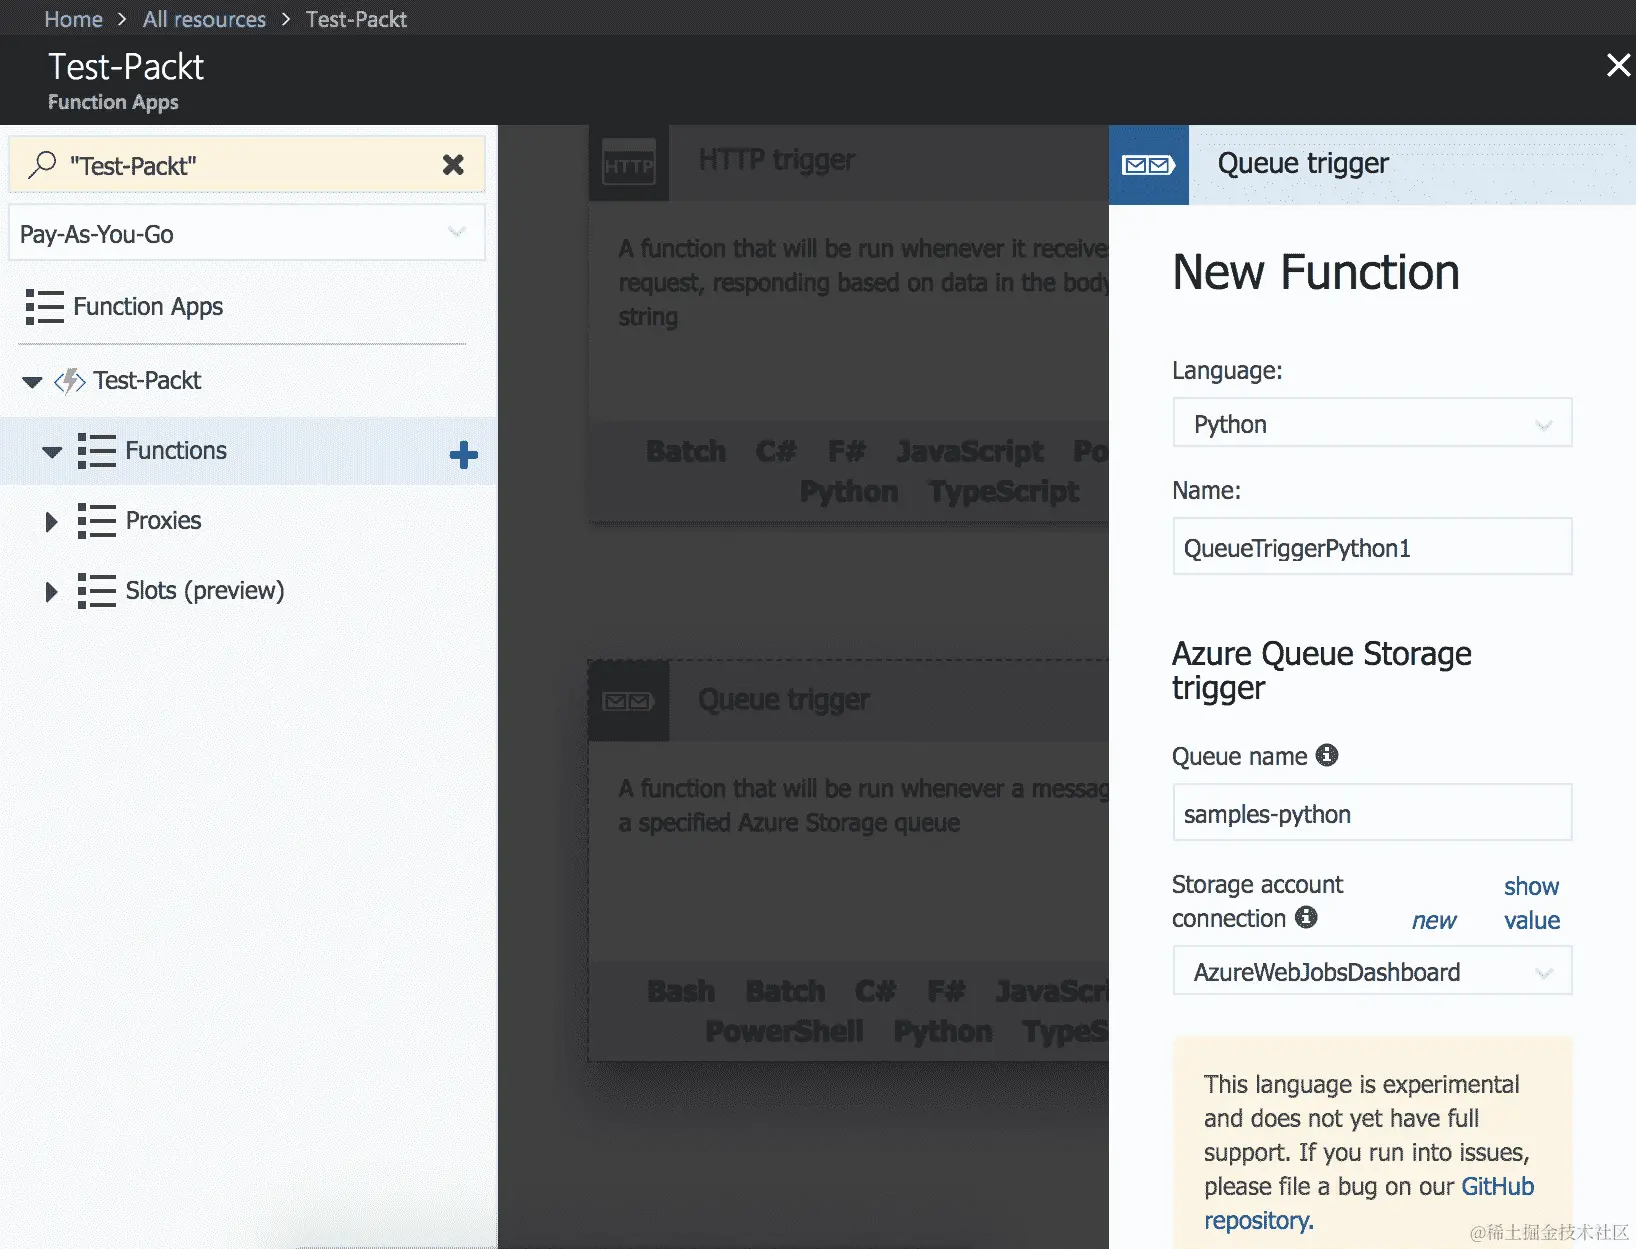The width and height of the screenshot is (1636, 1249).
Task: Choose C# under the HTTP trigger card
Action: coord(776,452)
